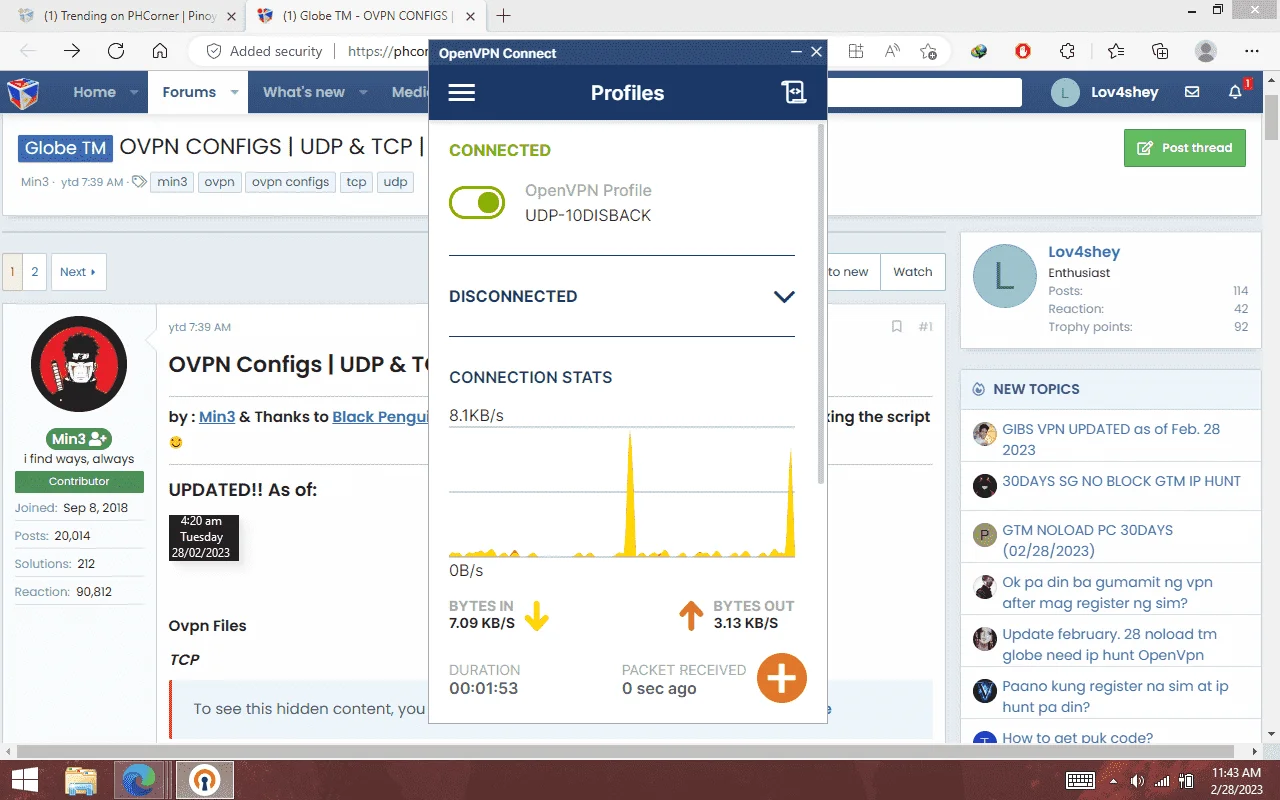Click the Edge icon in taskbar
1280x800 pixels.
pyautogui.click(x=140, y=779)
